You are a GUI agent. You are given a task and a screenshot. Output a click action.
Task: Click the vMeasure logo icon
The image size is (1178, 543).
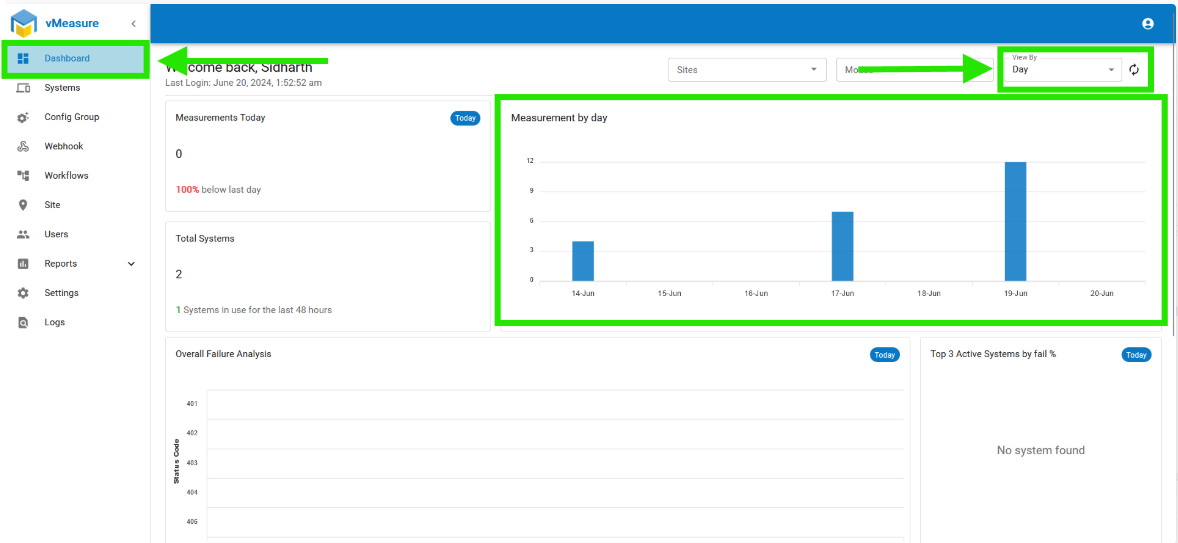pos(24,23)
